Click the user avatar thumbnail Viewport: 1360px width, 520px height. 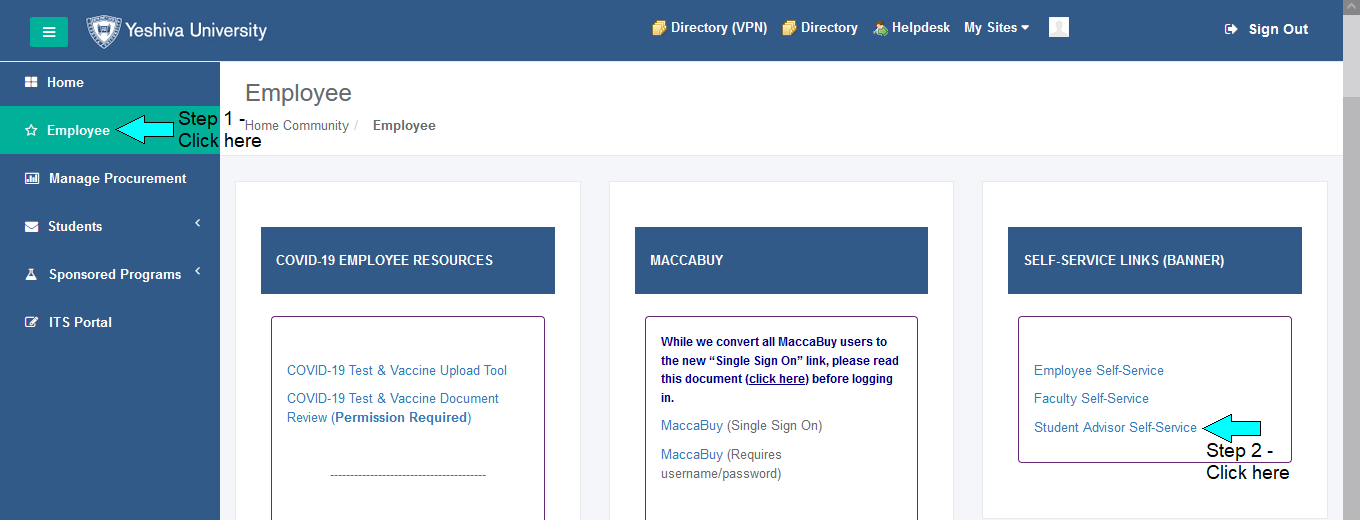click(1059, 27)
